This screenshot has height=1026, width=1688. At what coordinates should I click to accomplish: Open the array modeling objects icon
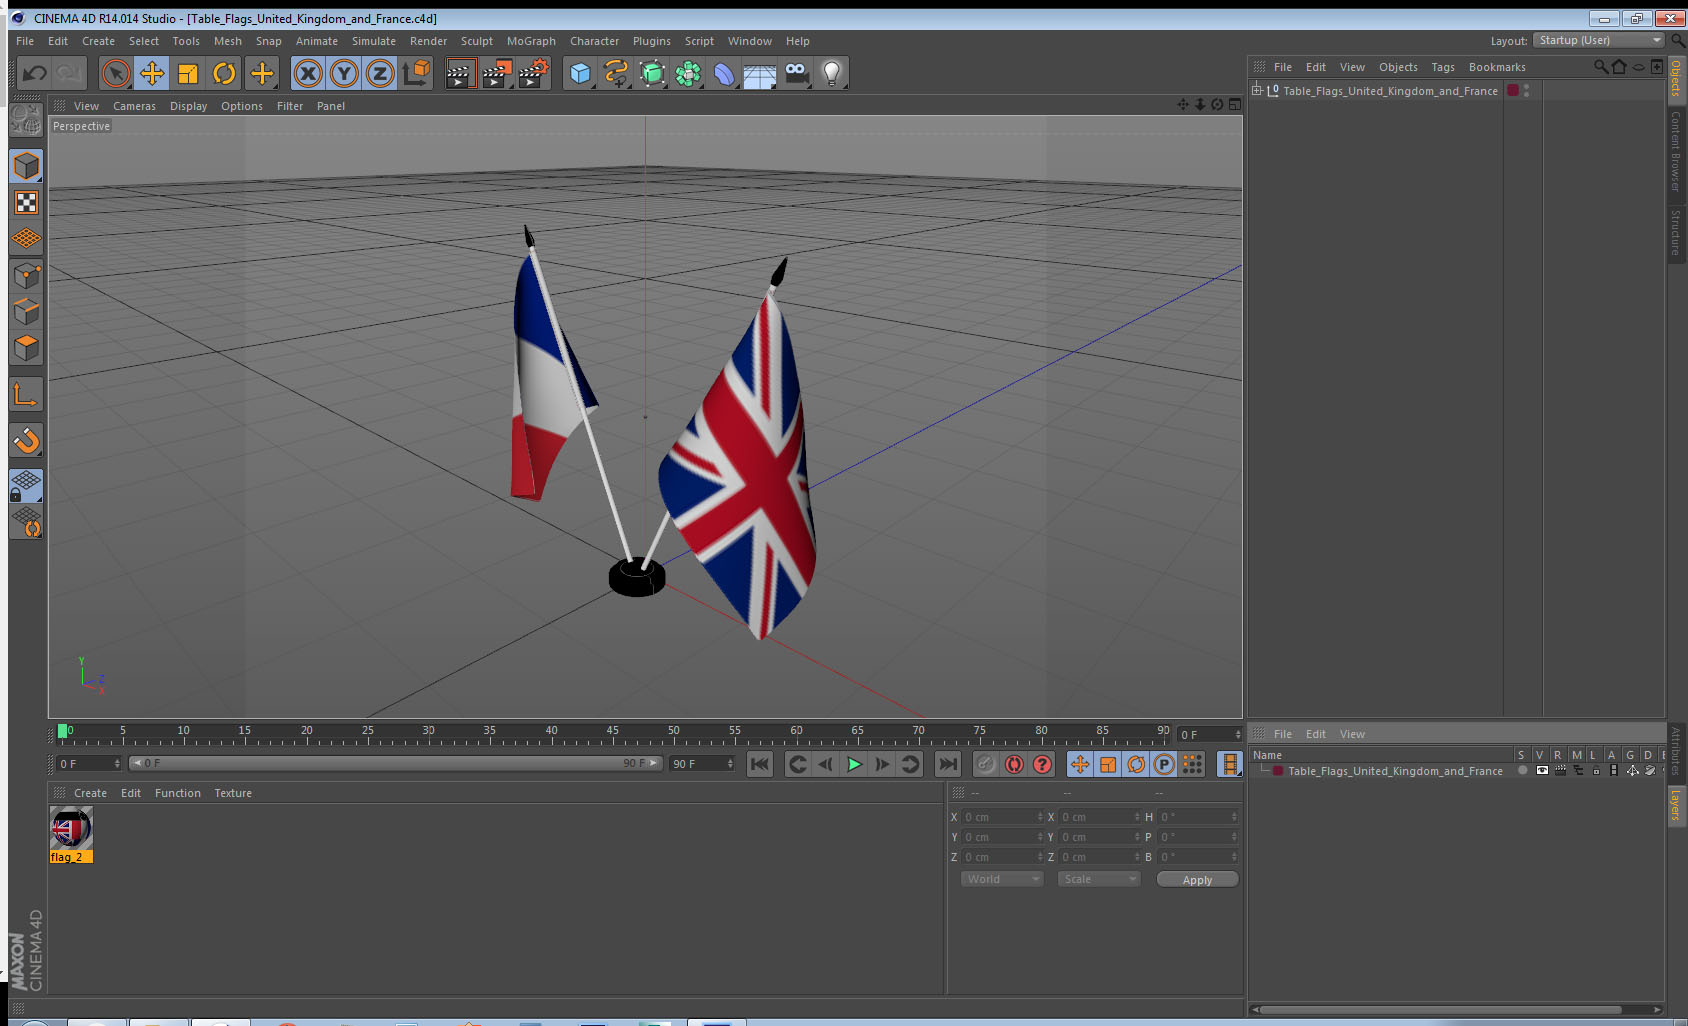[x=688, y=73]
